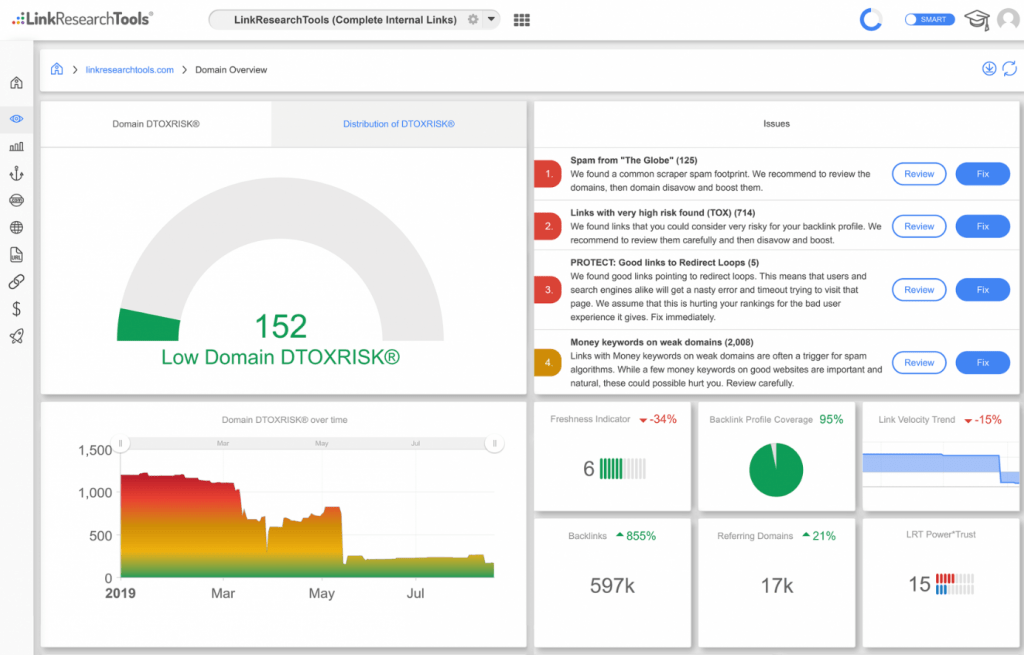1024x655 pixels.
Task: Open the home icon in the sidebar
Action: 16,82
